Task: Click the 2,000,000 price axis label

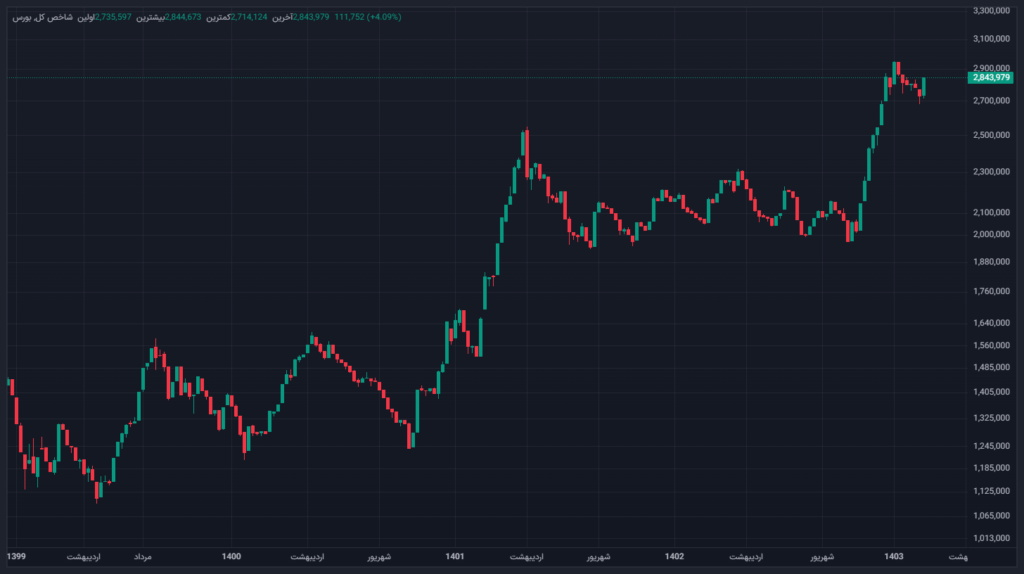Action: coord(991,234)
